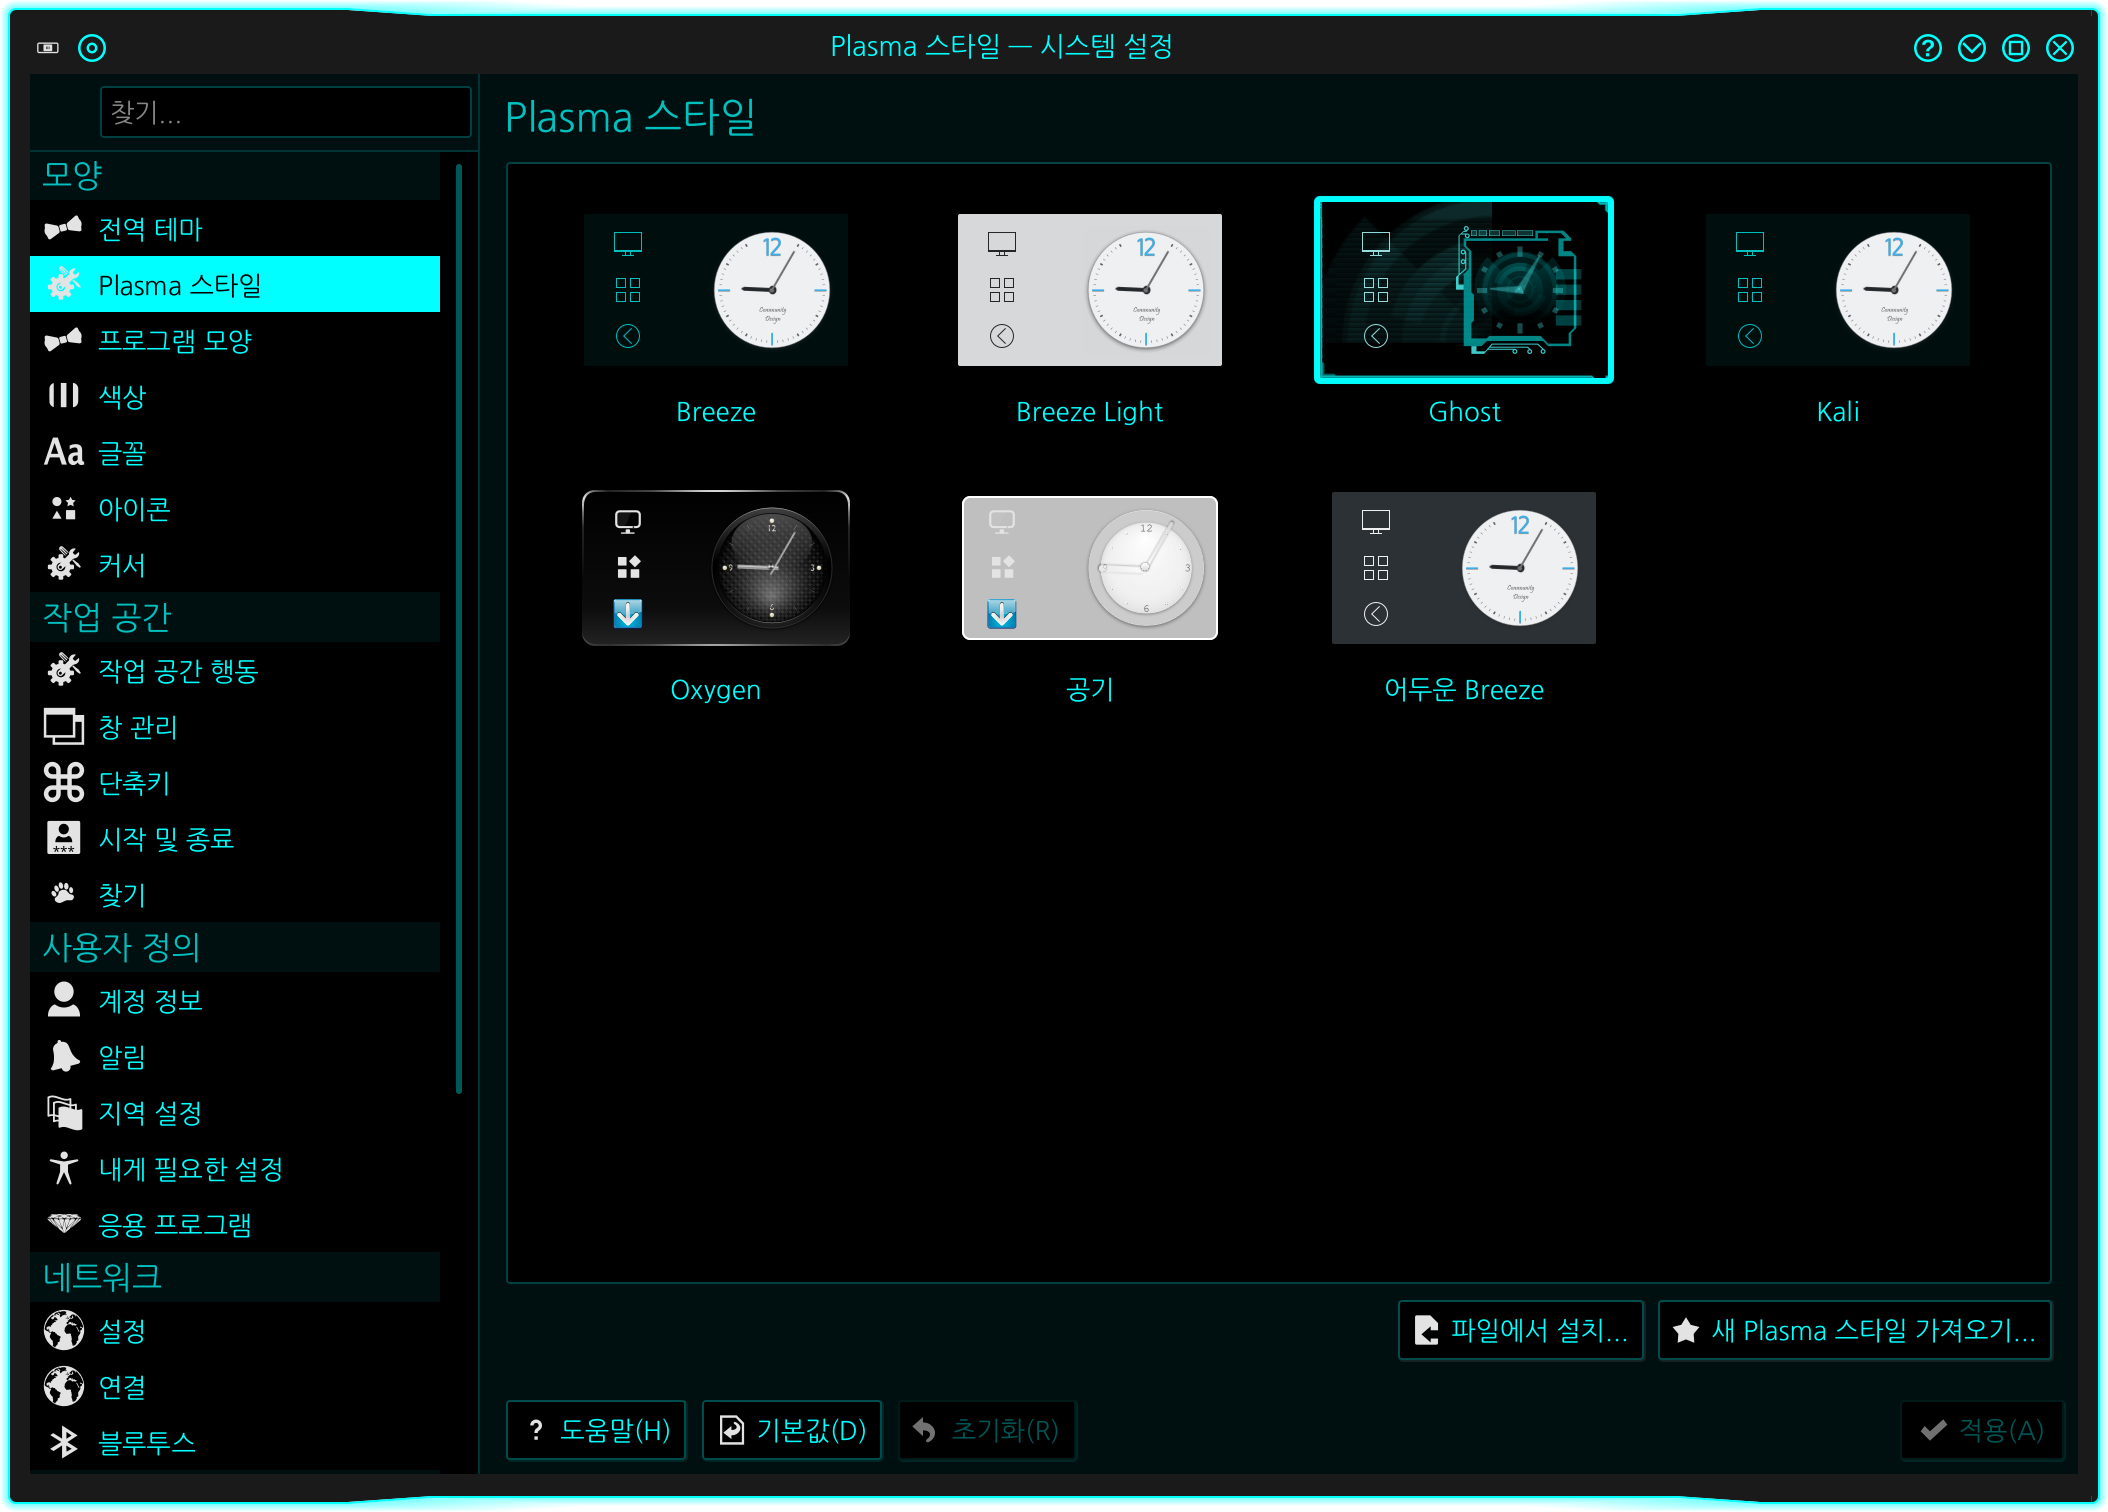Viewport: 2108px width, 1512px height.
Task: Click 새 Plasma 스타일 가져오기 button
Action: tap(1854, 1330)
